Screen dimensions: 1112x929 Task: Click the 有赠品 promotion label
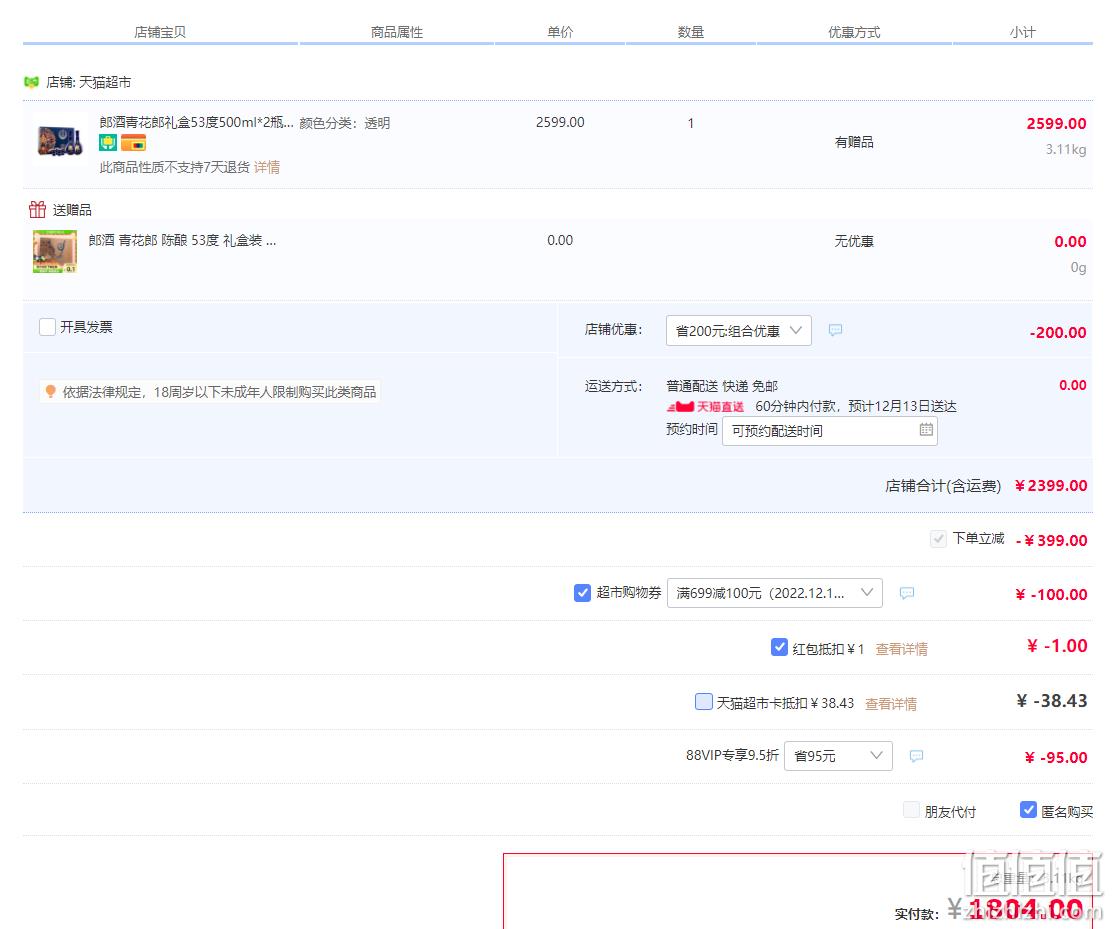point(854,142)
